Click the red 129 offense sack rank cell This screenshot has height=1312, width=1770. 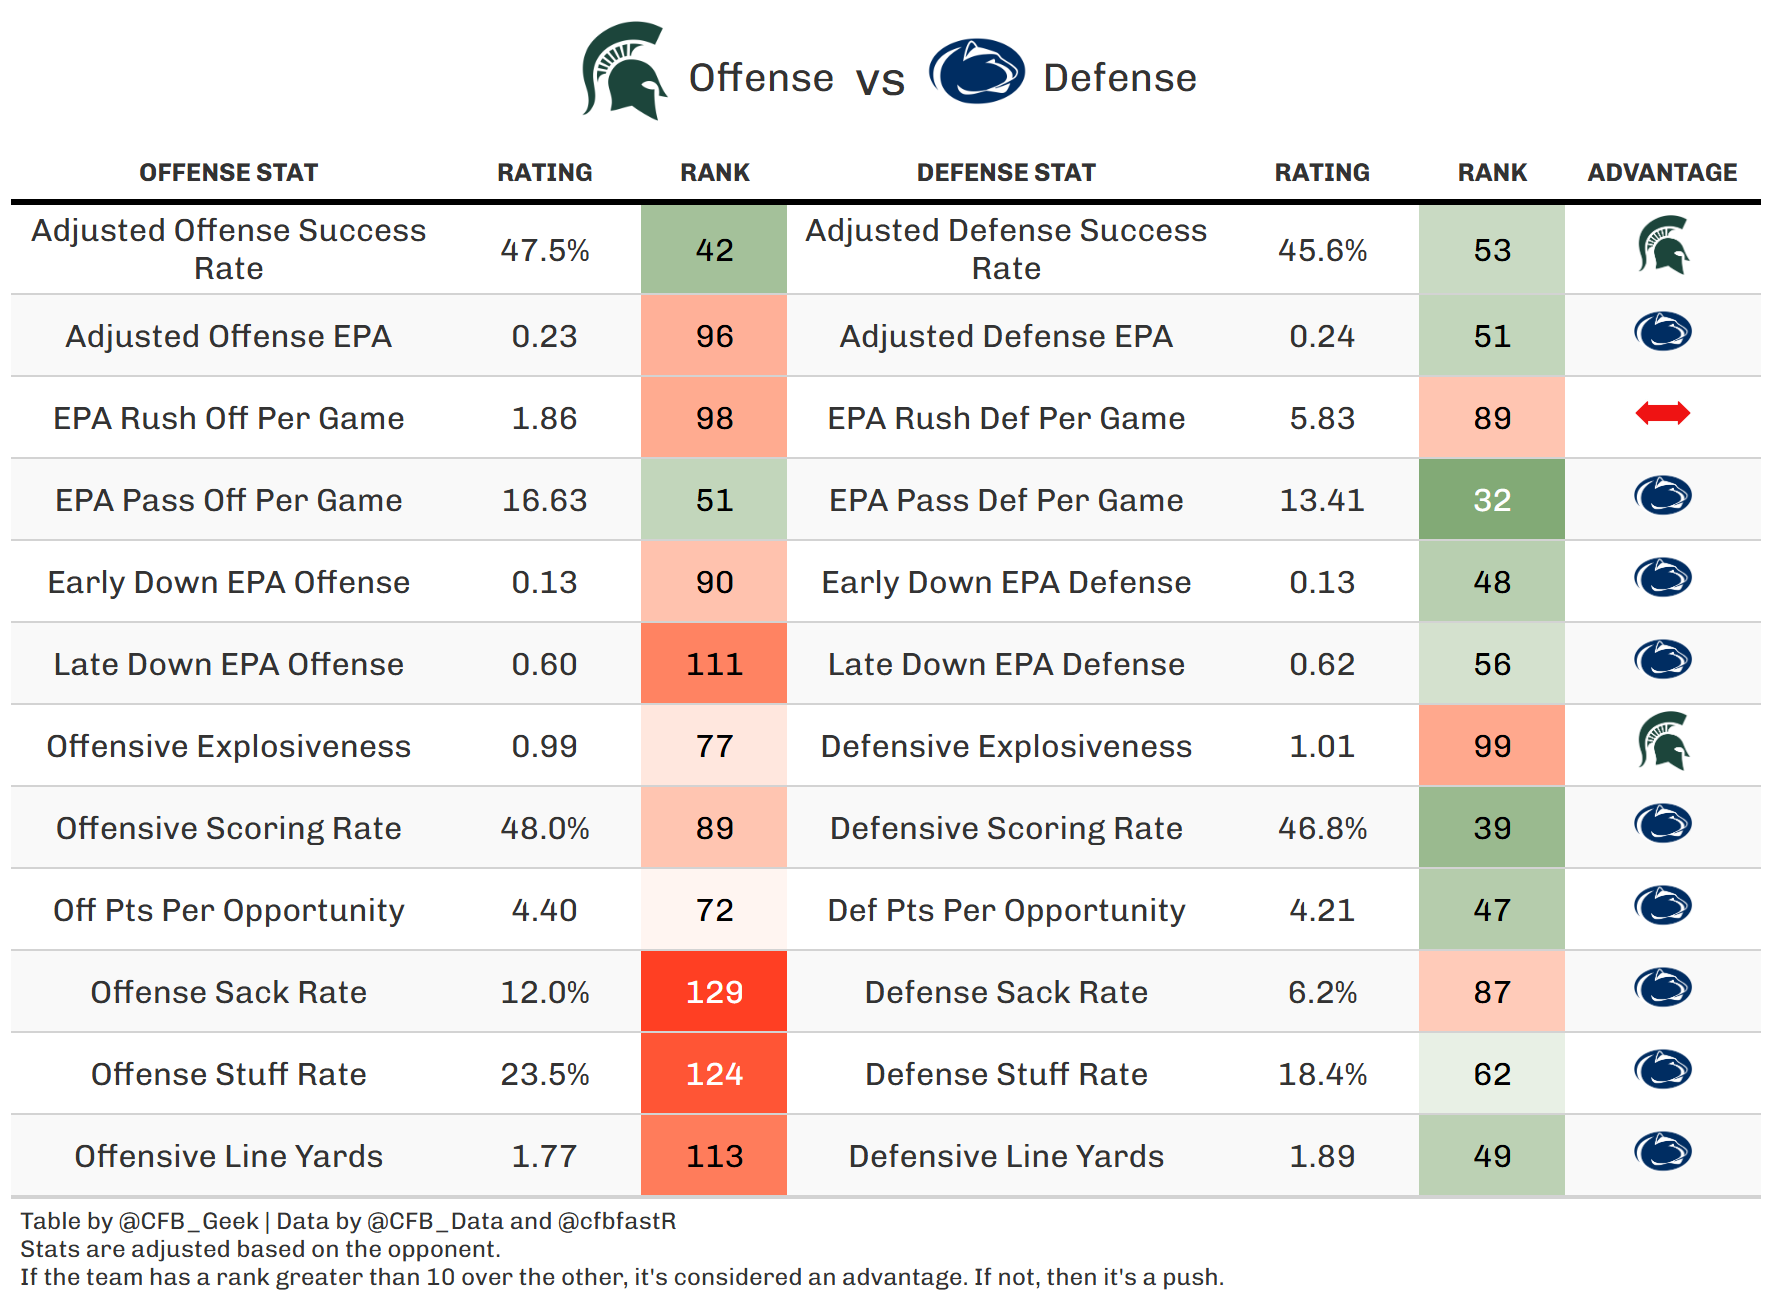point(714,992)
